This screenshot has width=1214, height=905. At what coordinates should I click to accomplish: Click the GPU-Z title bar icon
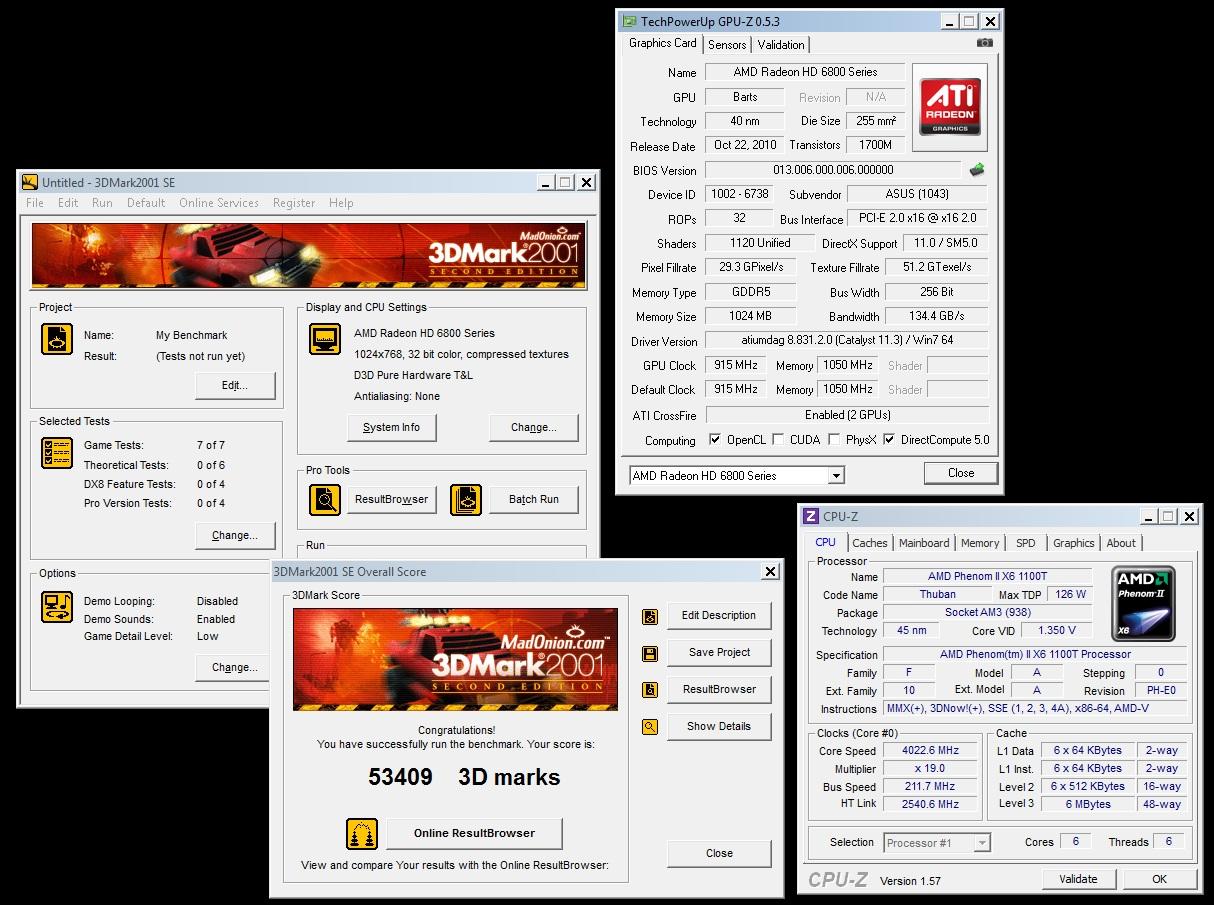[628, 21]
